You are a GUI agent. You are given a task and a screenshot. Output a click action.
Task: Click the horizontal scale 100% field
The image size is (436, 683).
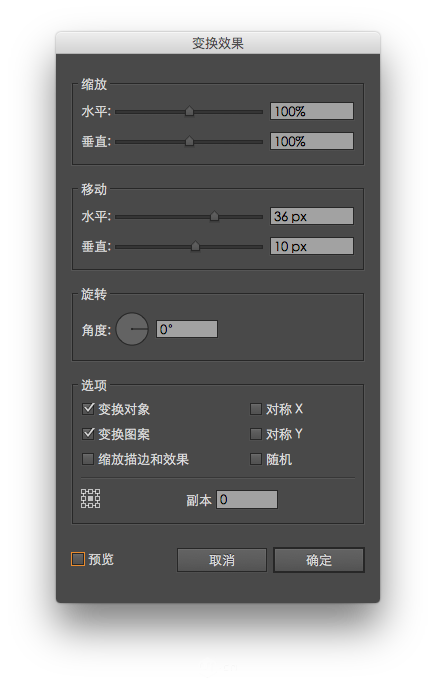312,111
